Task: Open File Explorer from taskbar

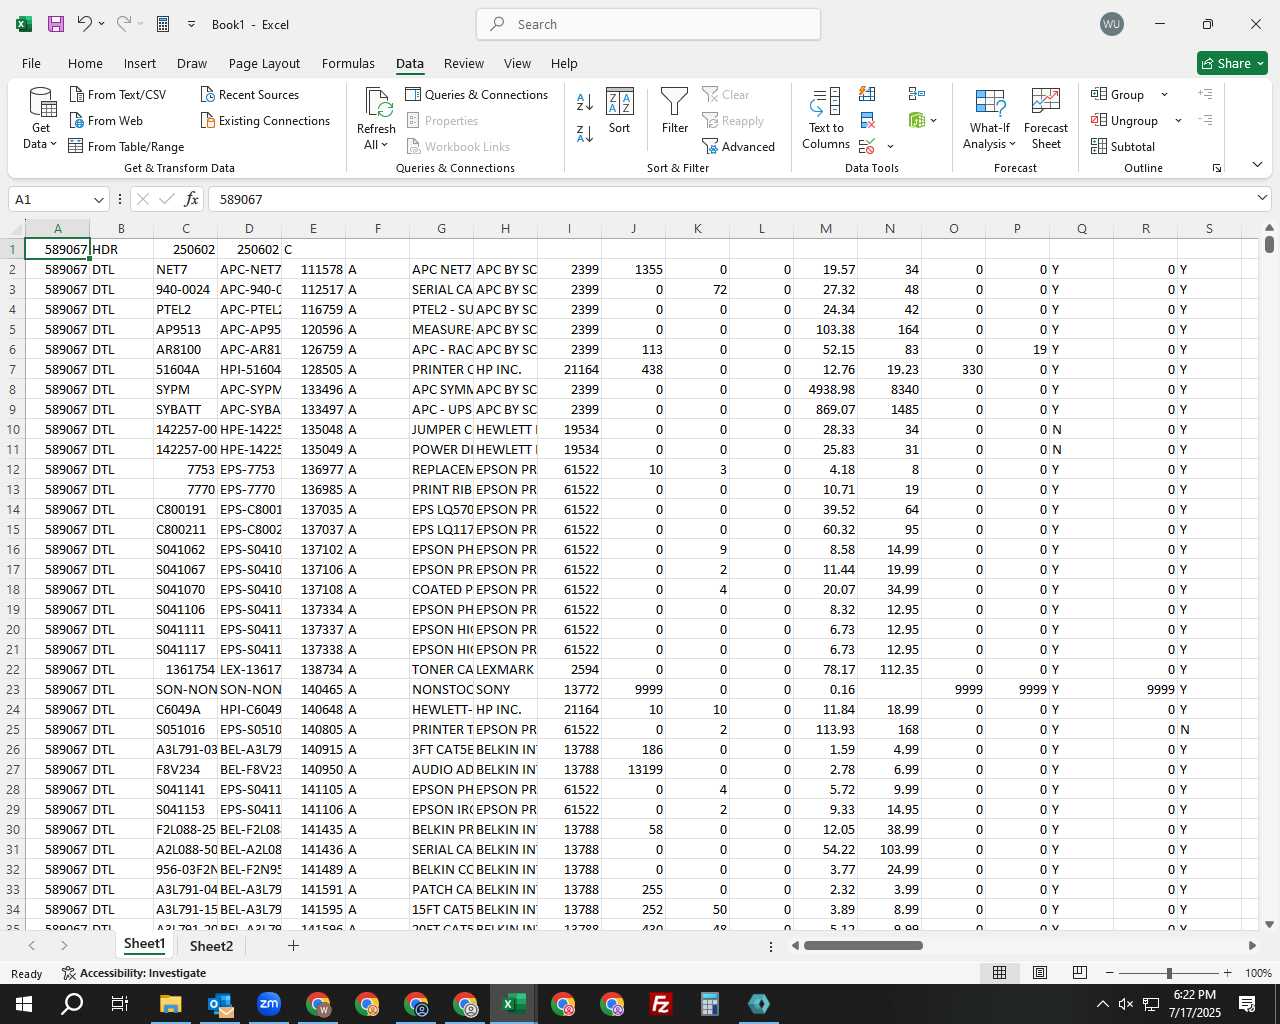Action: (170, 1004)
